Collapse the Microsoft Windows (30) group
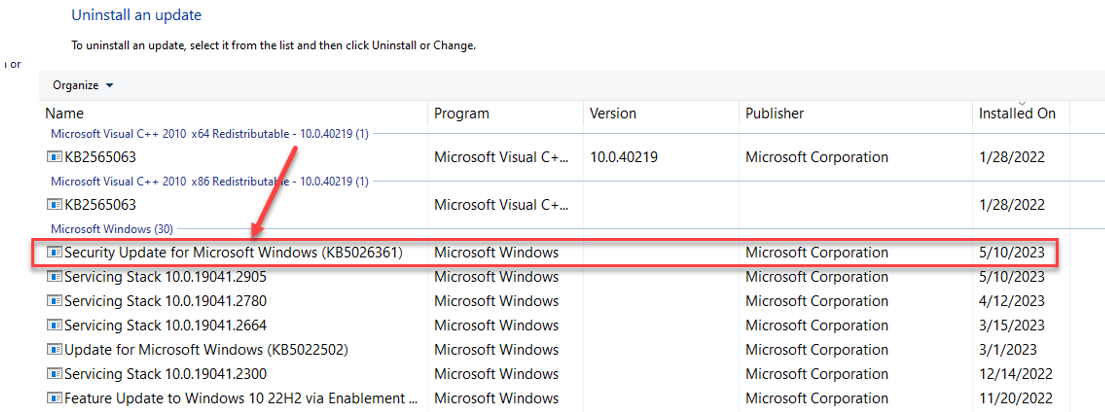 click(112, 228)
